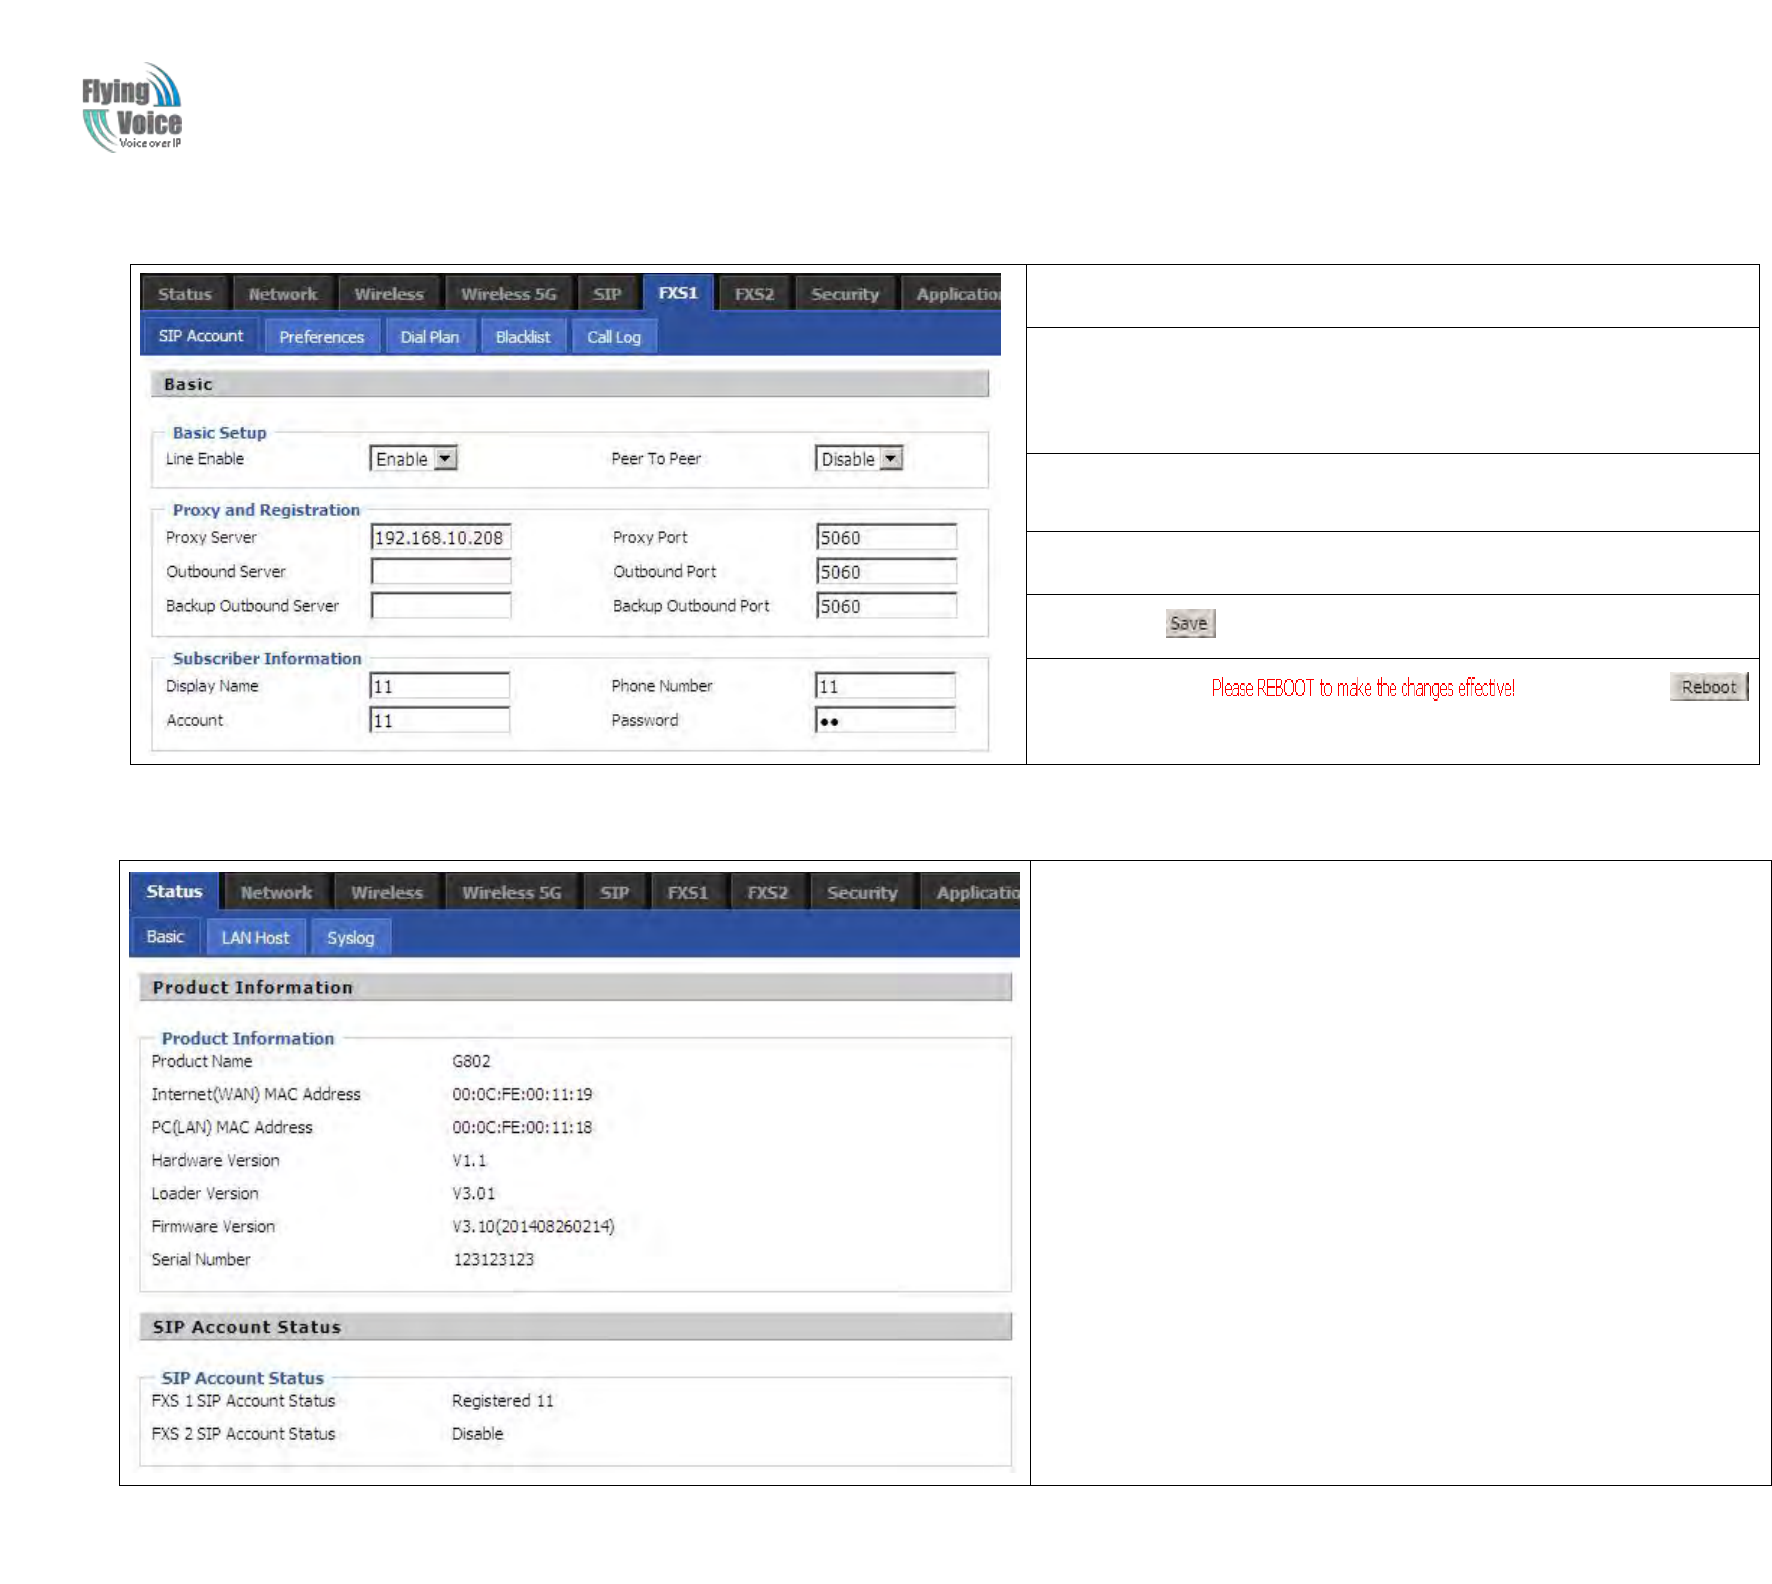Open Wireless tab in the FXS1 configuration screenshot
Viewport: 1772px width, 1584px height.
tap(389, 294)
